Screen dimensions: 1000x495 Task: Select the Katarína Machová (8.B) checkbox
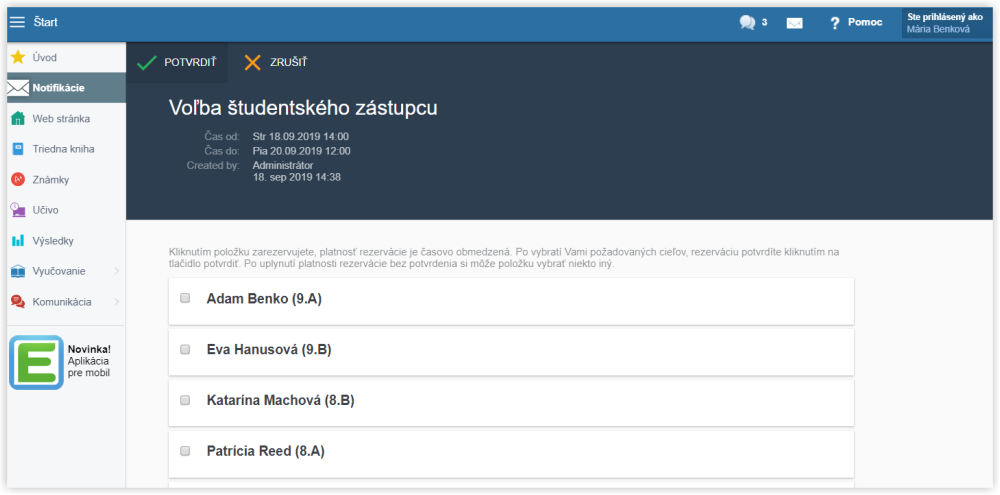185,400
